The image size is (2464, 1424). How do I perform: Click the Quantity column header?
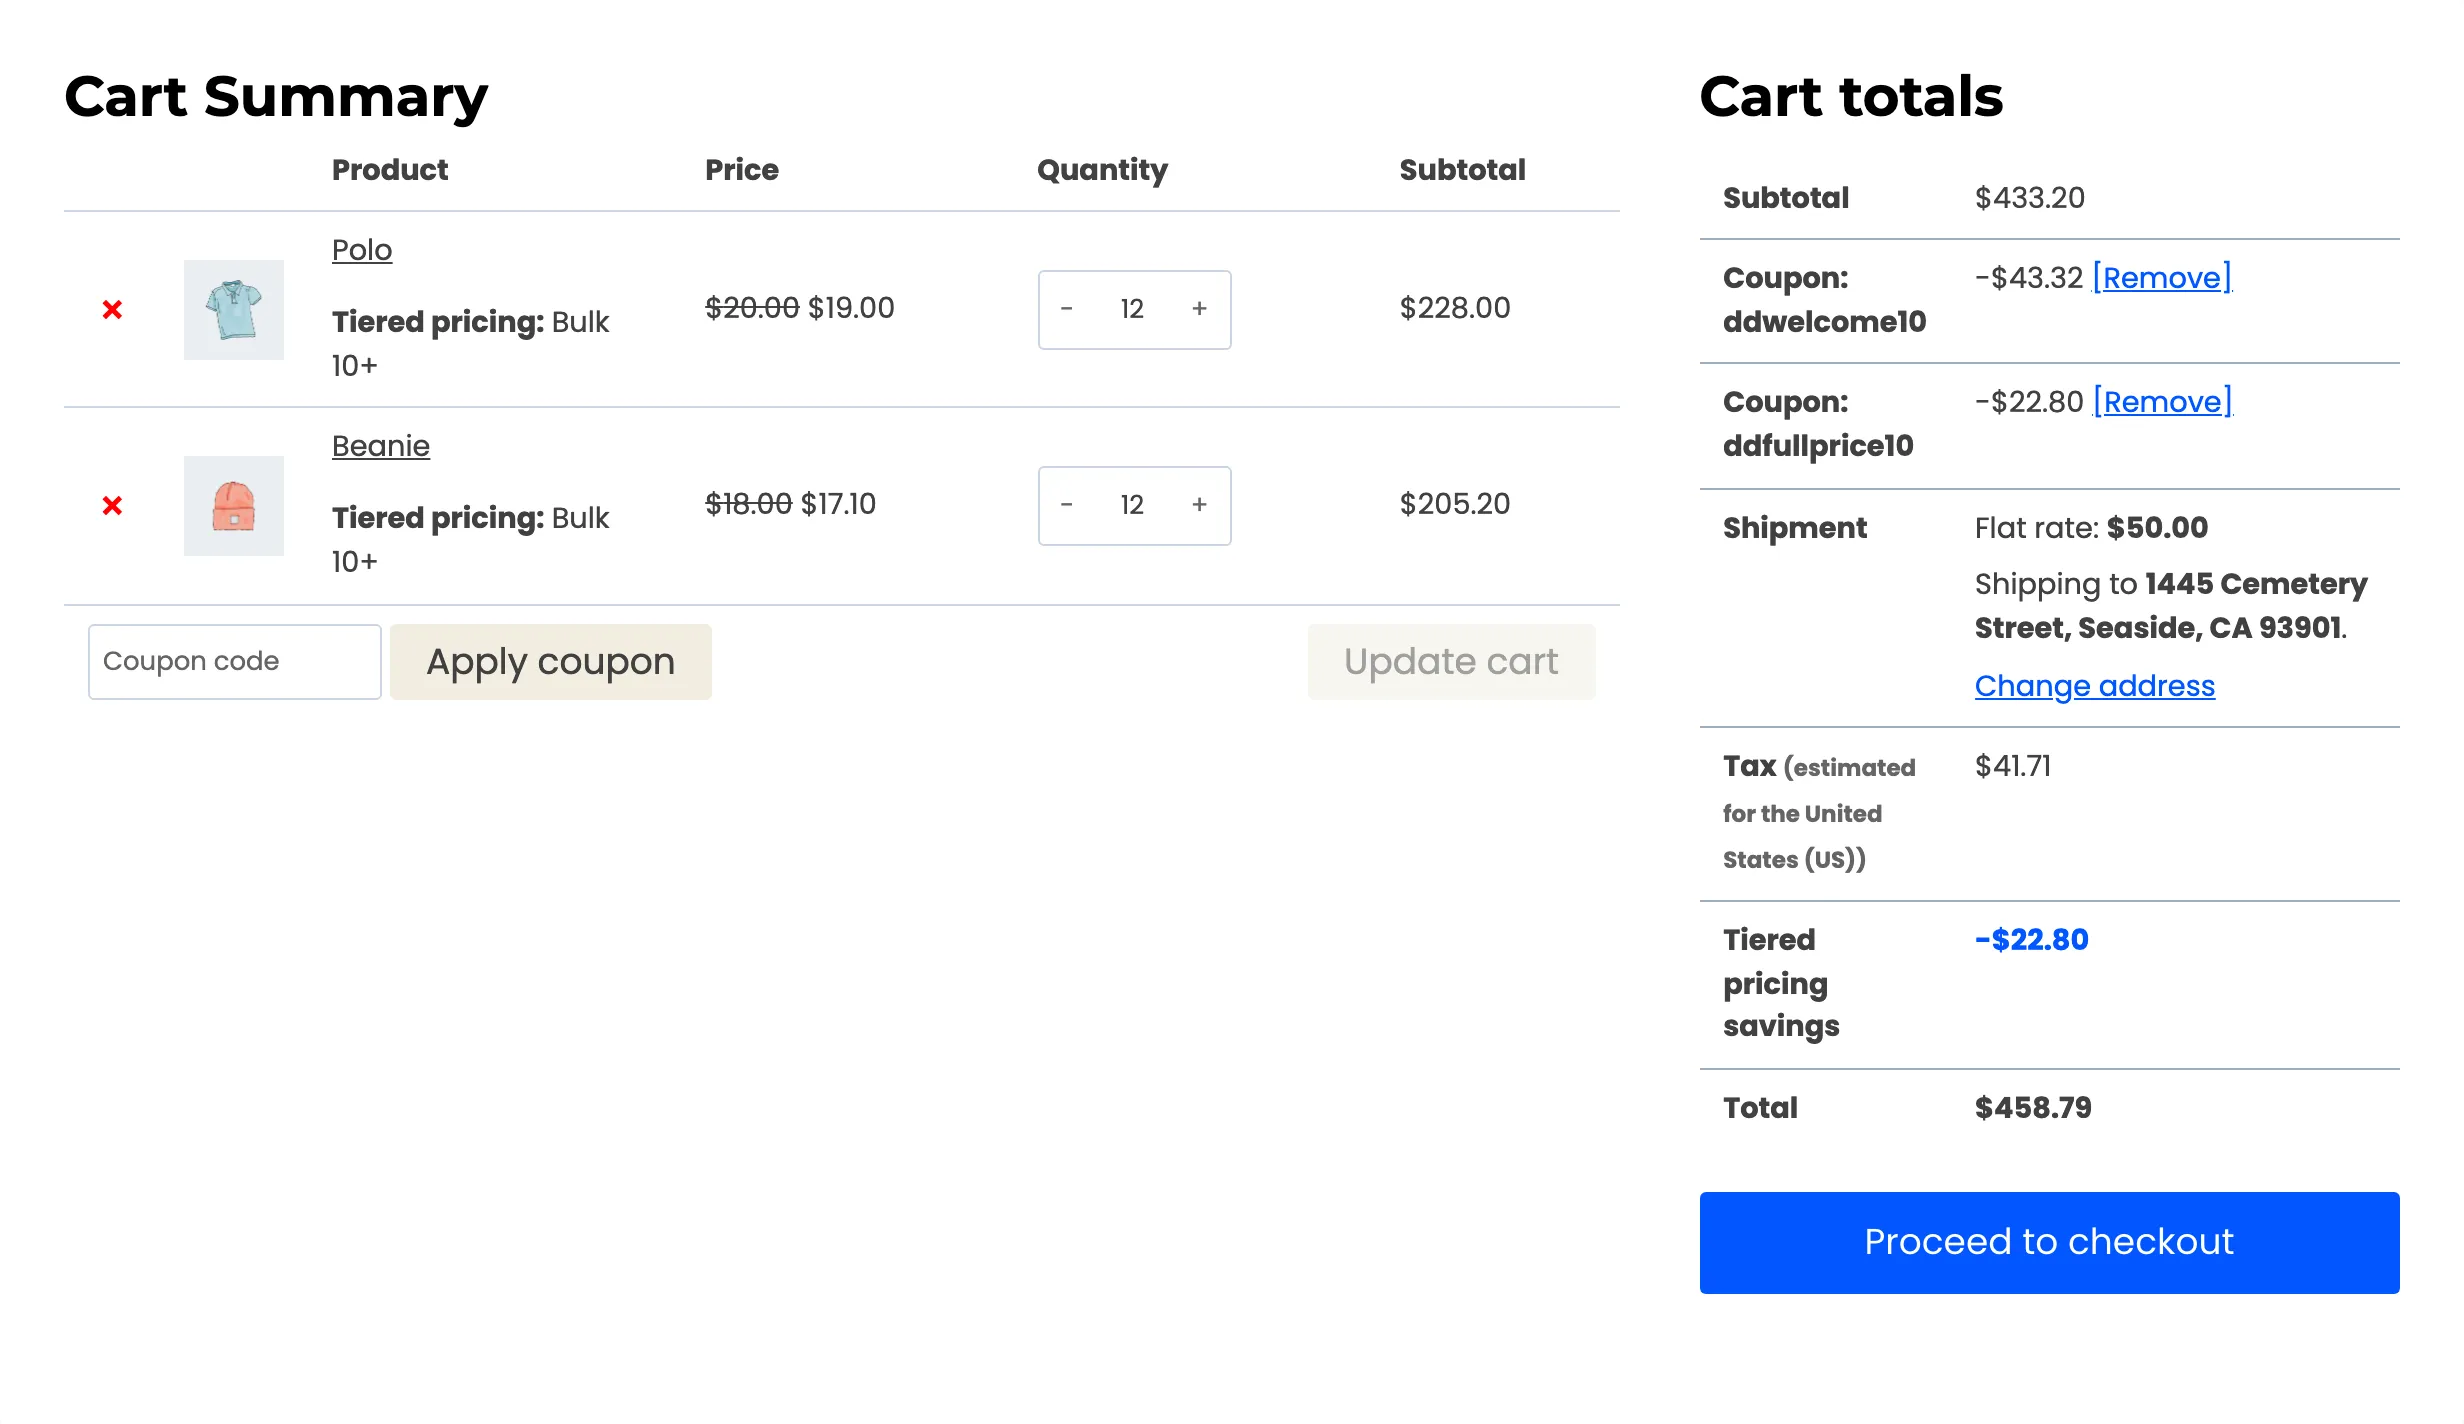tap(1102, 170)
